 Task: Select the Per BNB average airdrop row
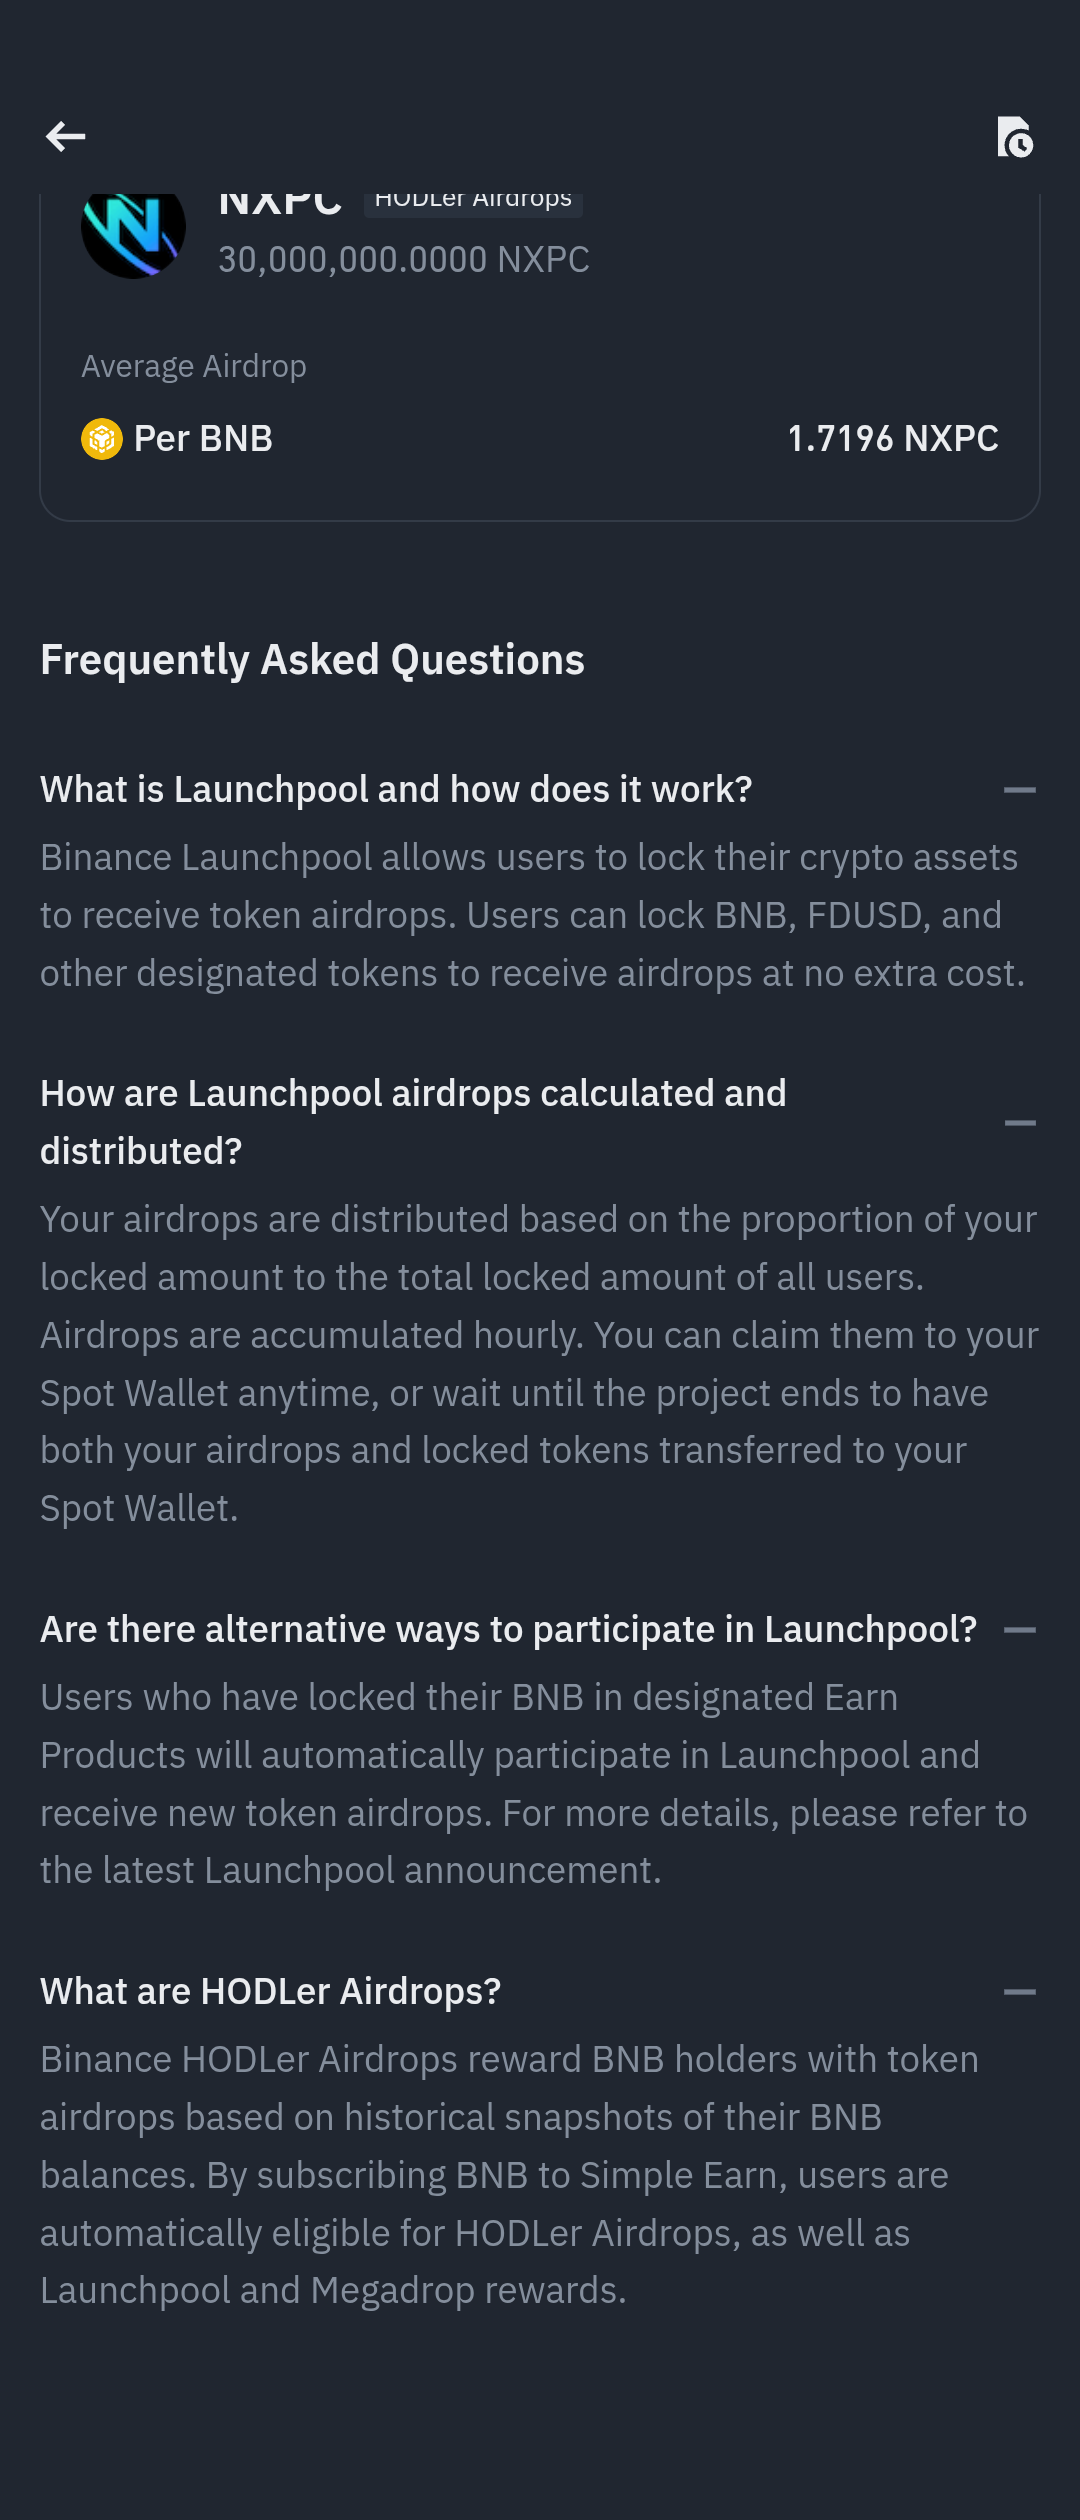pos(540,439)
